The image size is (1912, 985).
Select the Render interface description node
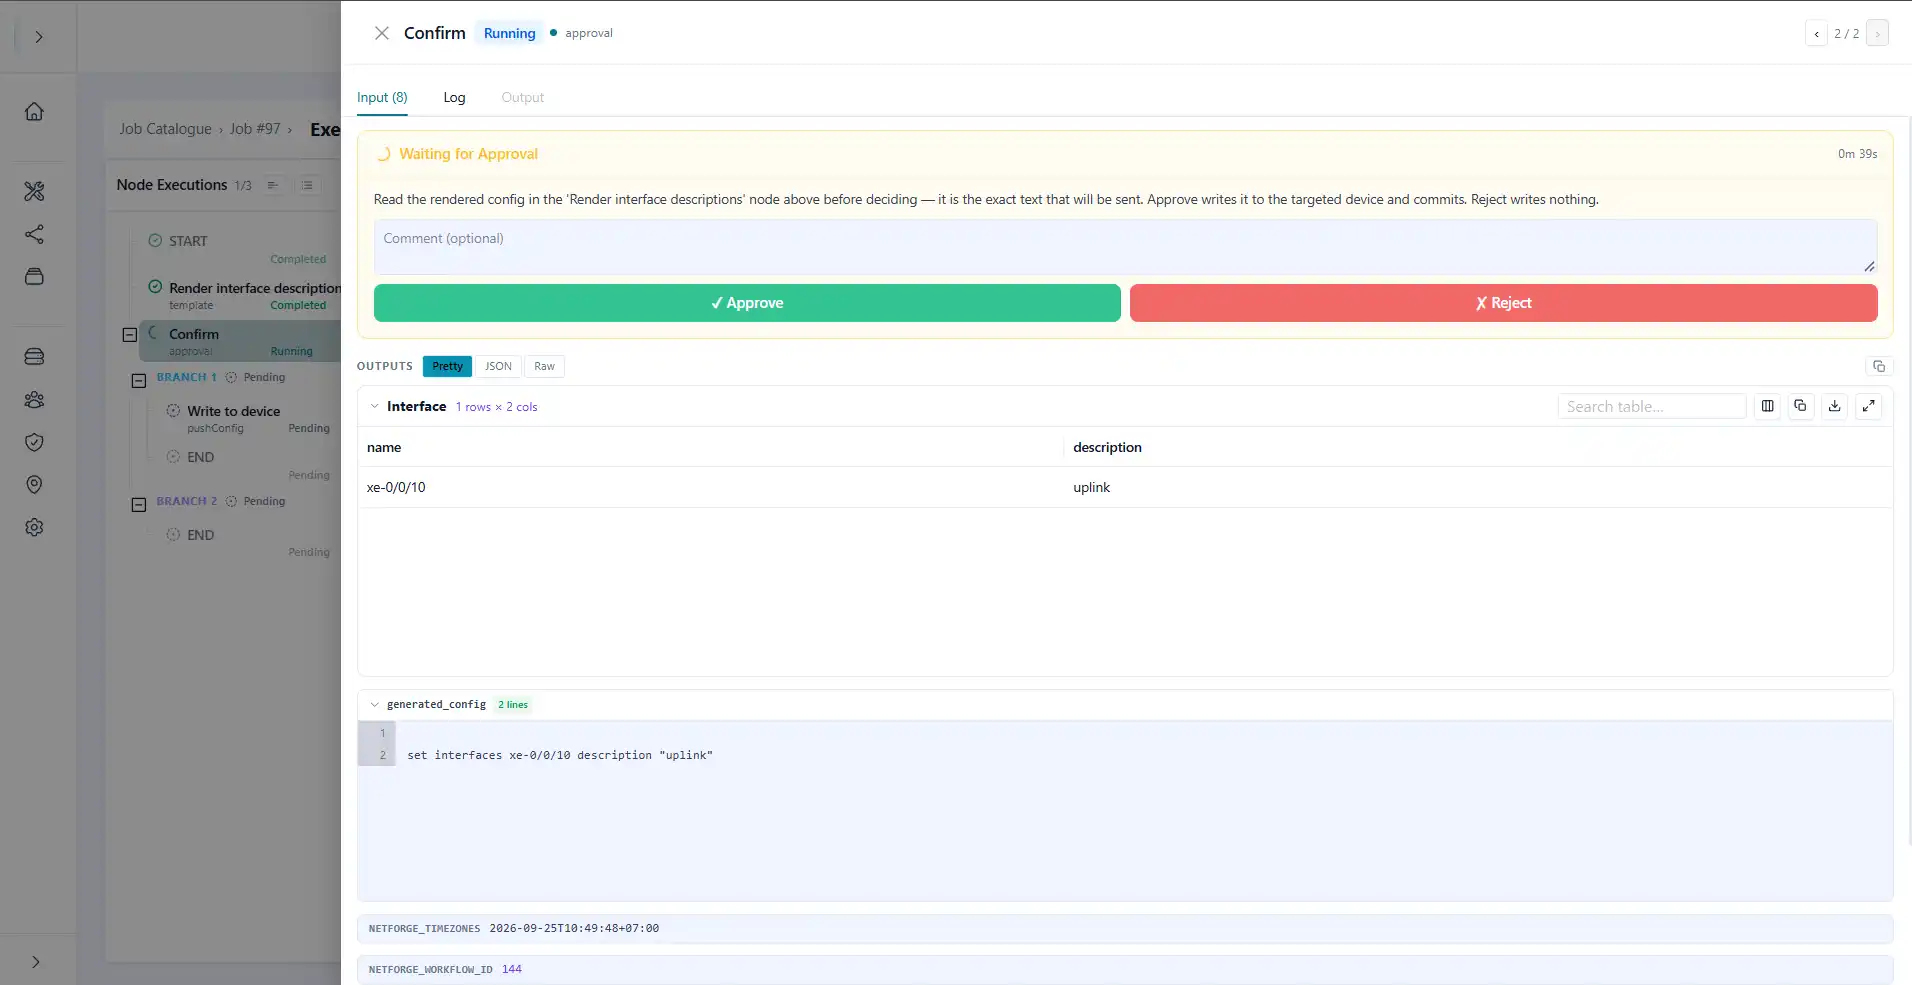pyautogui.click(x=254, y=288)
